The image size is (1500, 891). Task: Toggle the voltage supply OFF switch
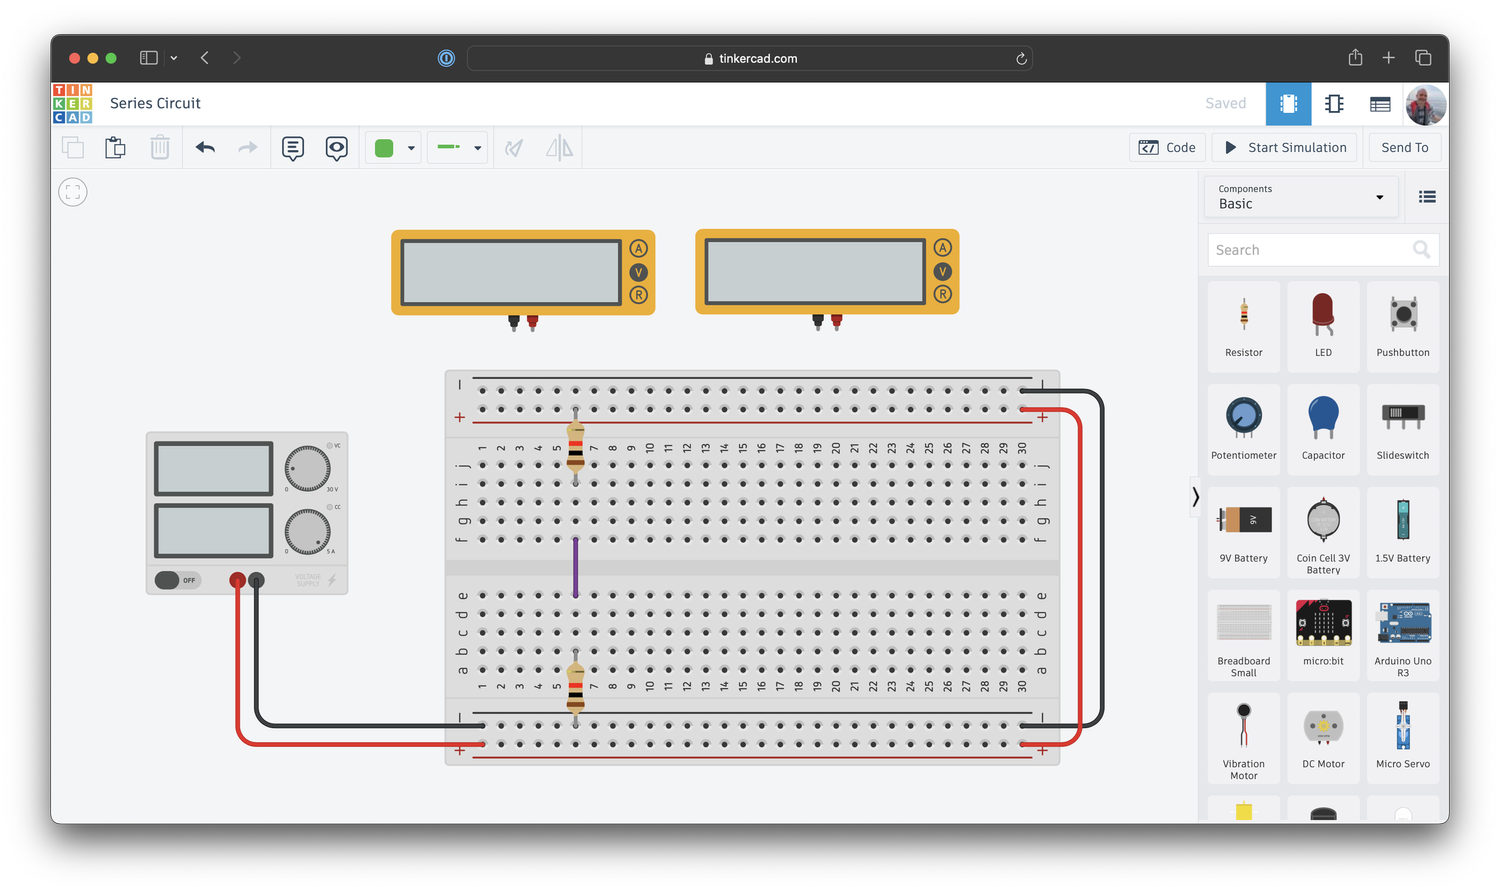coord(177,580)
